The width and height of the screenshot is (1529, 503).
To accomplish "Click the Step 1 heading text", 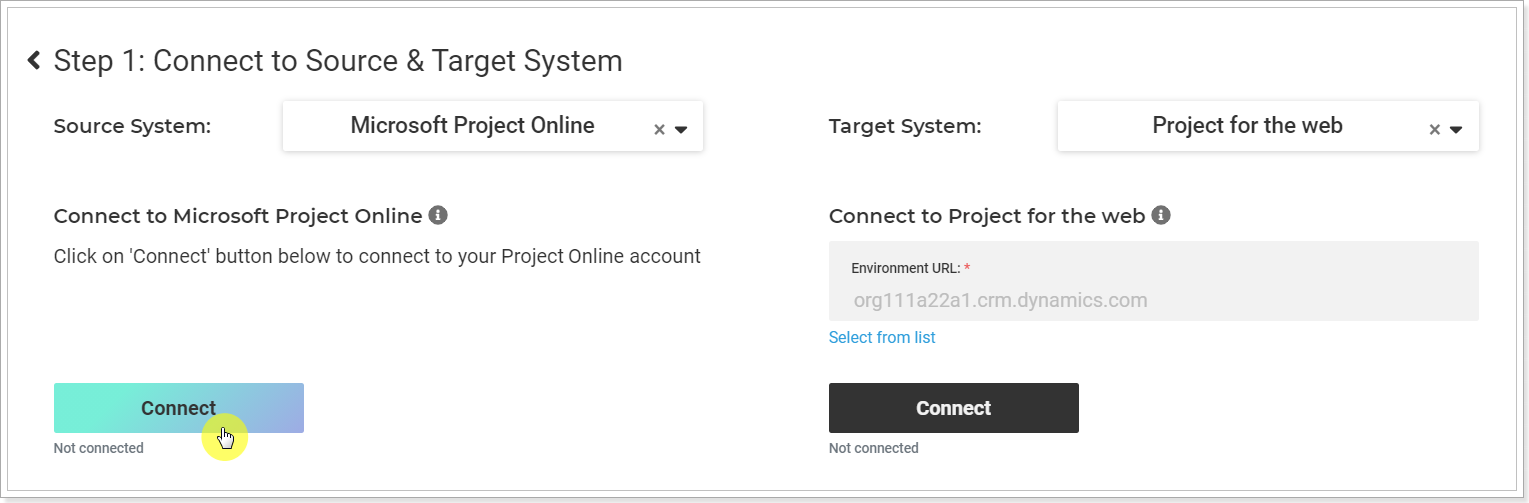I will click(338, 61).
